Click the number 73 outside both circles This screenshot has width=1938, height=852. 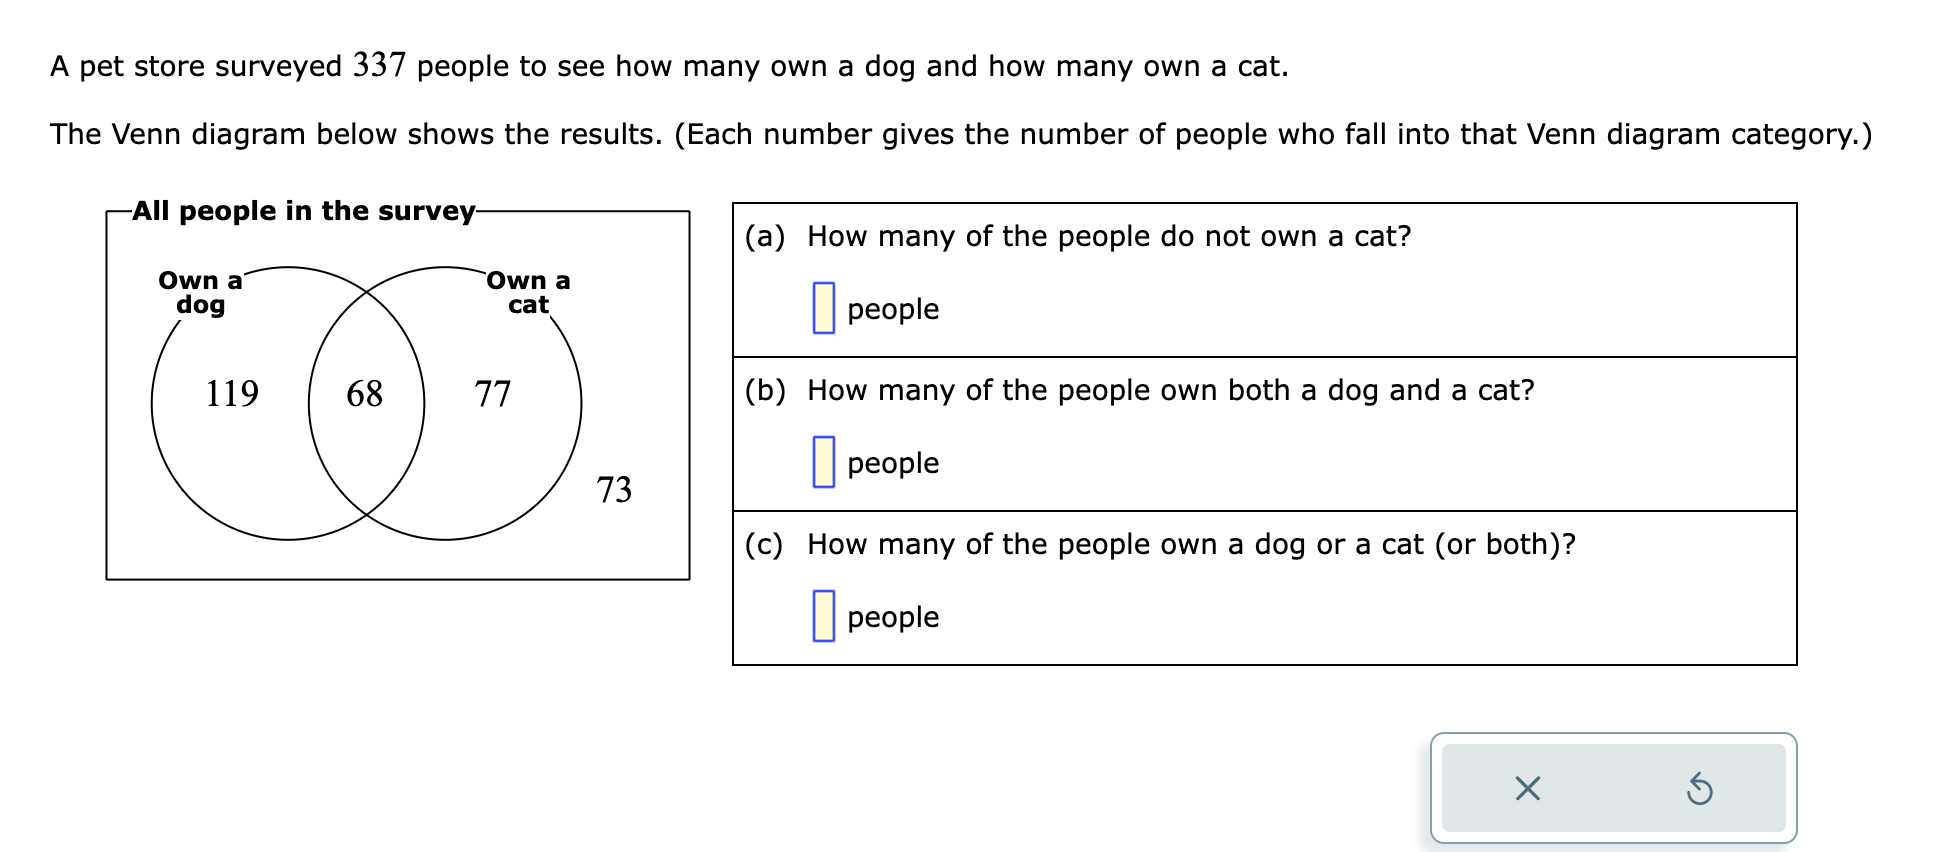[x=614, y=489]
